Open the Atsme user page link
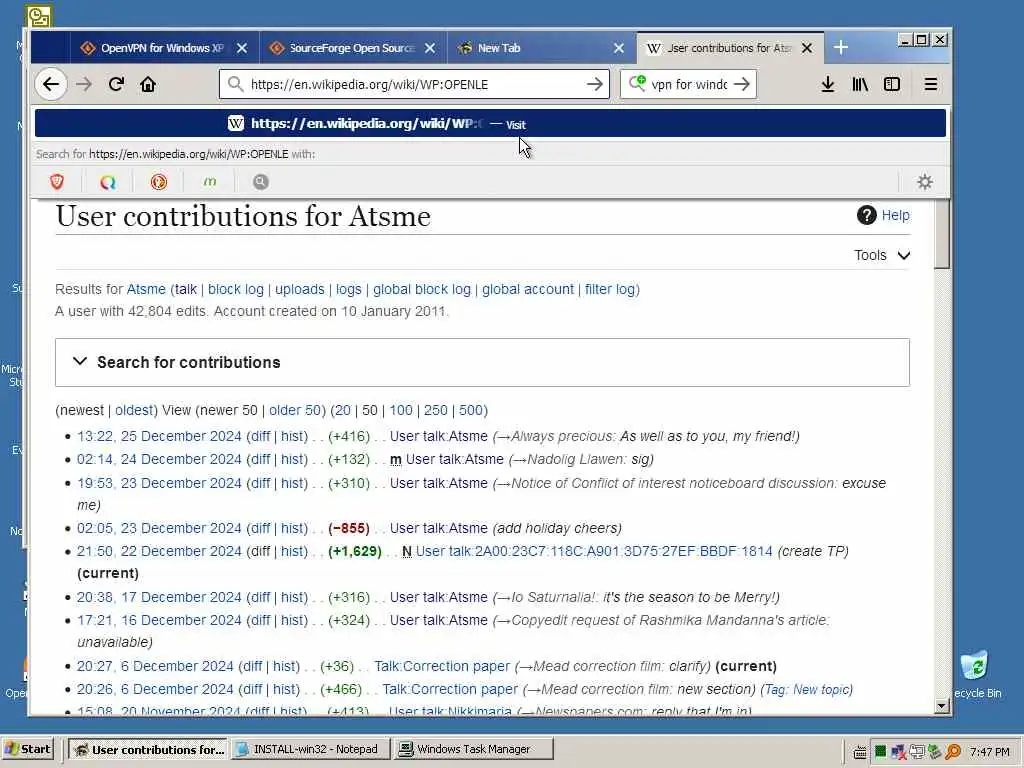The width and height of the screenshot is (1024, 768). (146, 289)
